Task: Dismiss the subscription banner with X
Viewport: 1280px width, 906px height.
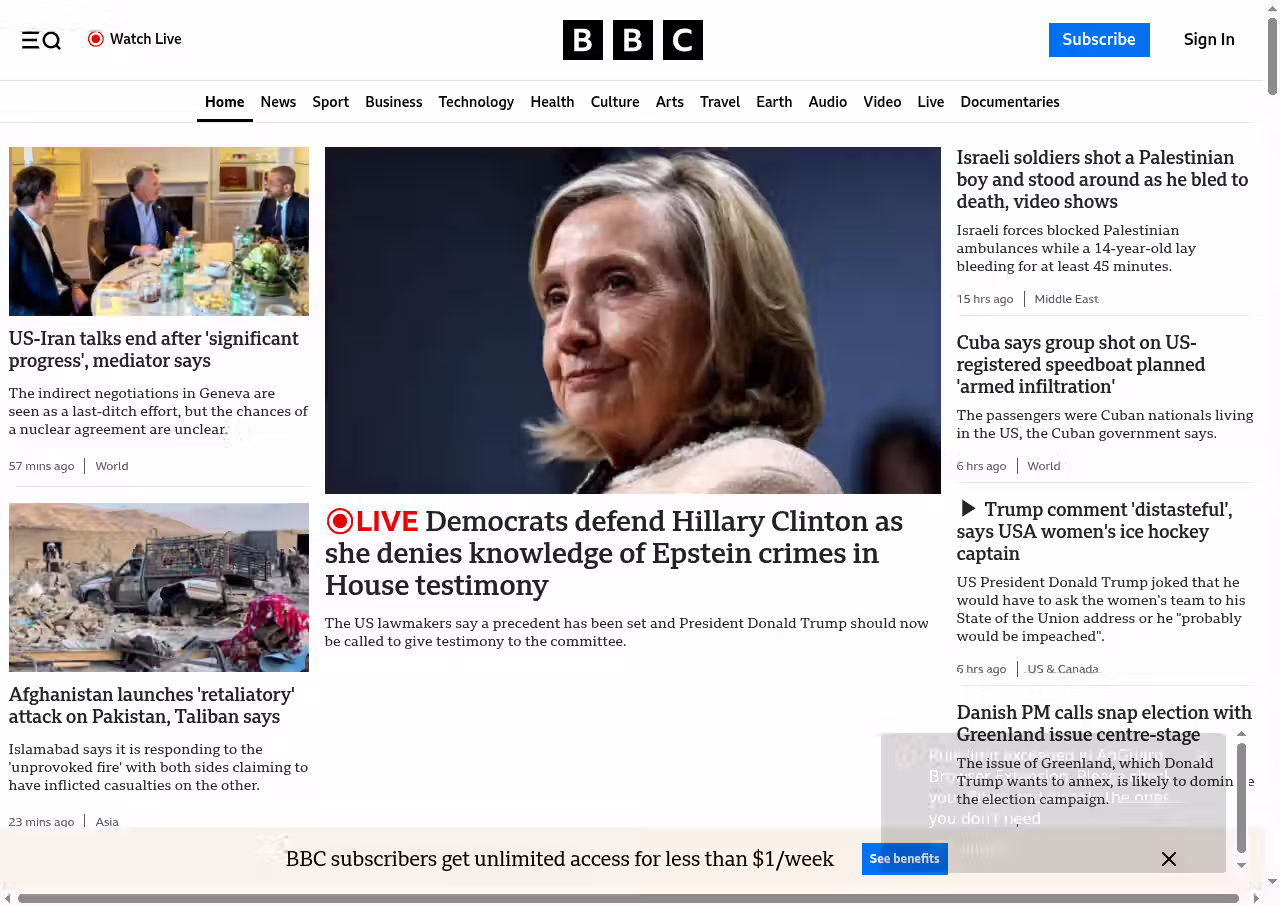Action: pyautogui.click(x=1168, y=859)
